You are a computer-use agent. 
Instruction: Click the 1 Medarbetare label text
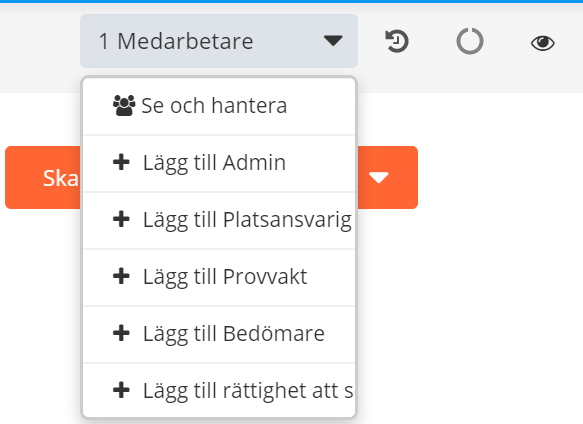(176, 41)
